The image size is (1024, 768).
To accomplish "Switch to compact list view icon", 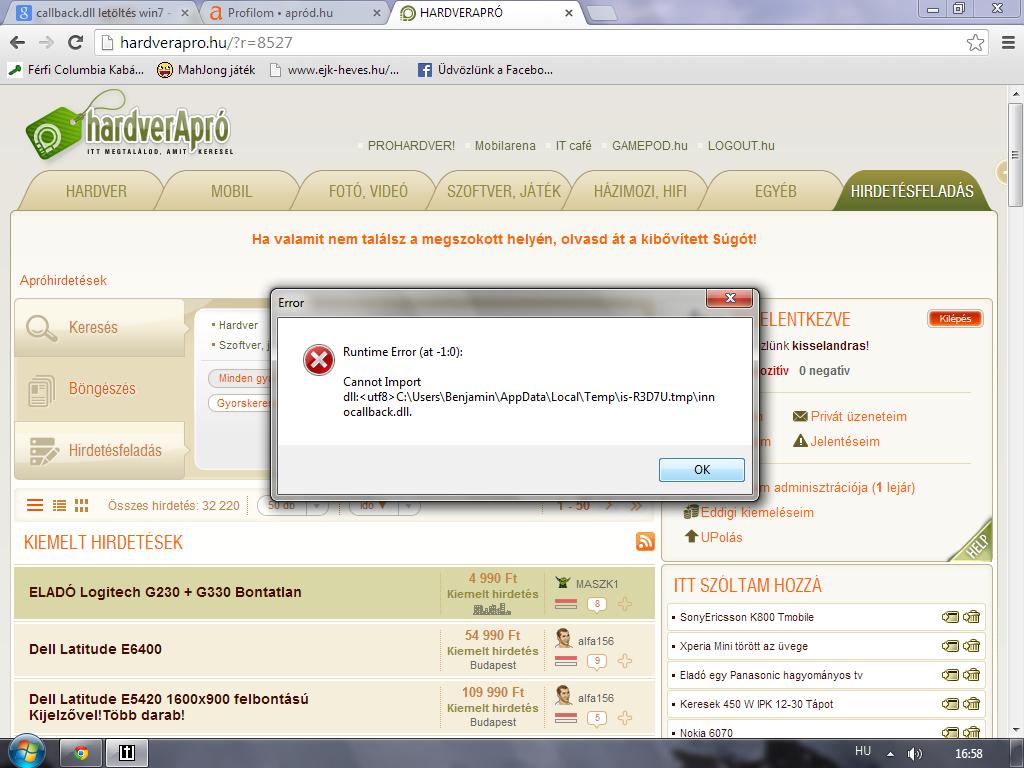I will 59,505.
